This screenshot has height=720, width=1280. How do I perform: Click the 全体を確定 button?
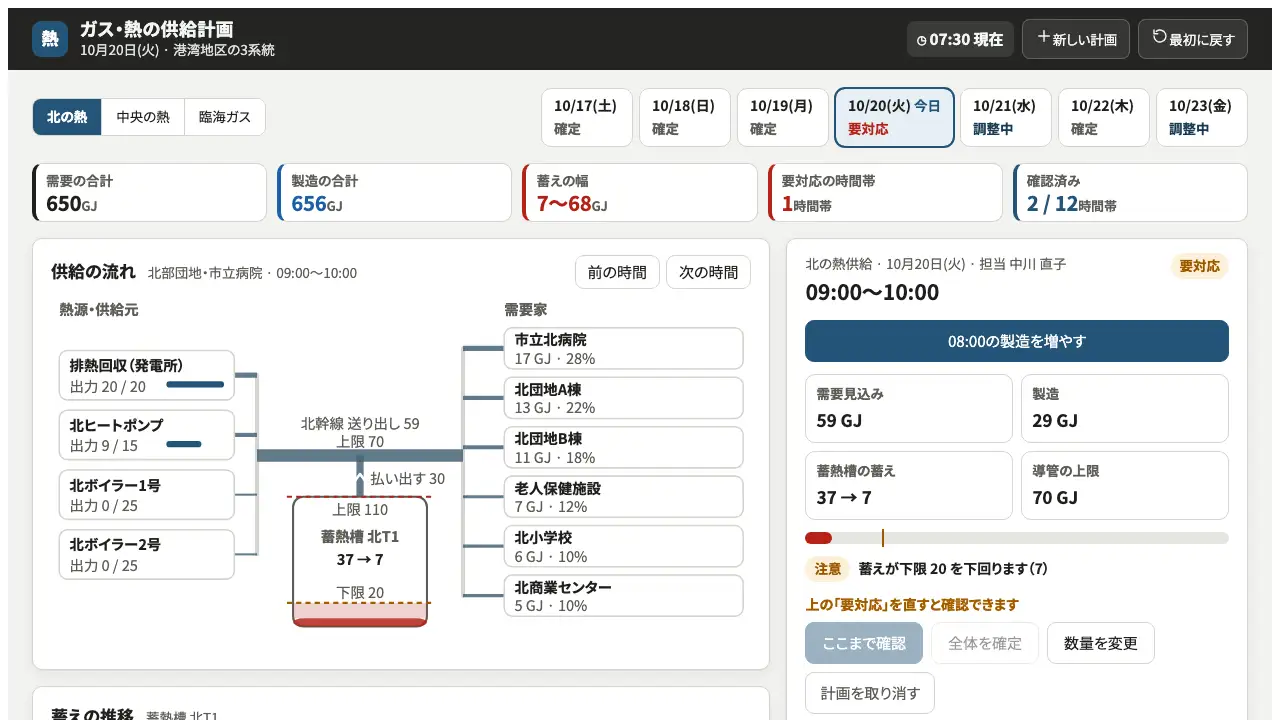tap(985, 643)
